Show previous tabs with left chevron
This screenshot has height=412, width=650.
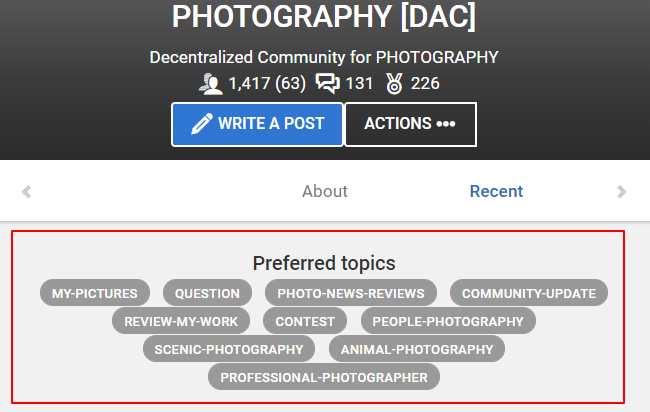pos(27,191)
